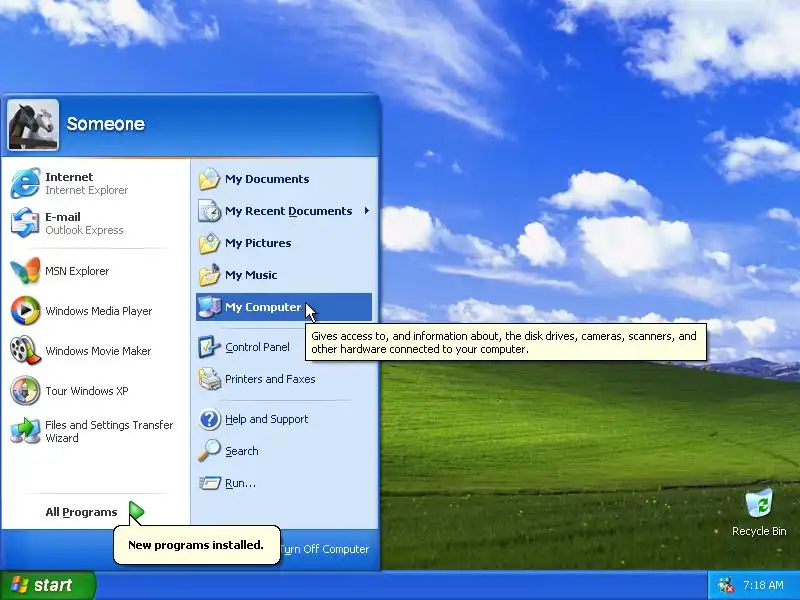Open My Music text entry
Image resolution: width=800 pixels, height=600 pixels.
251,275
